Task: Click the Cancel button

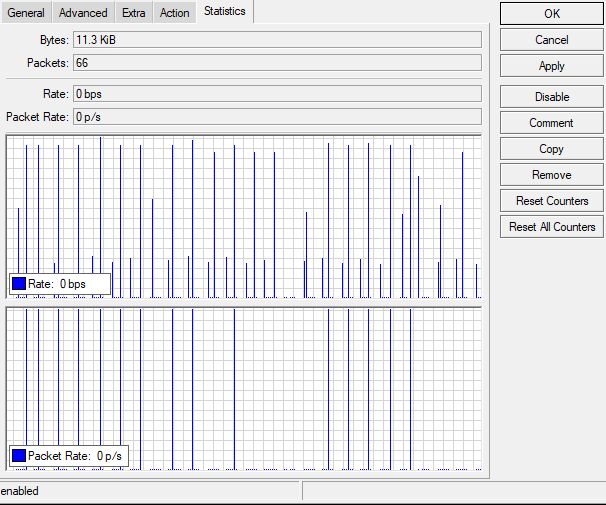Action: (x=552, y=40)
